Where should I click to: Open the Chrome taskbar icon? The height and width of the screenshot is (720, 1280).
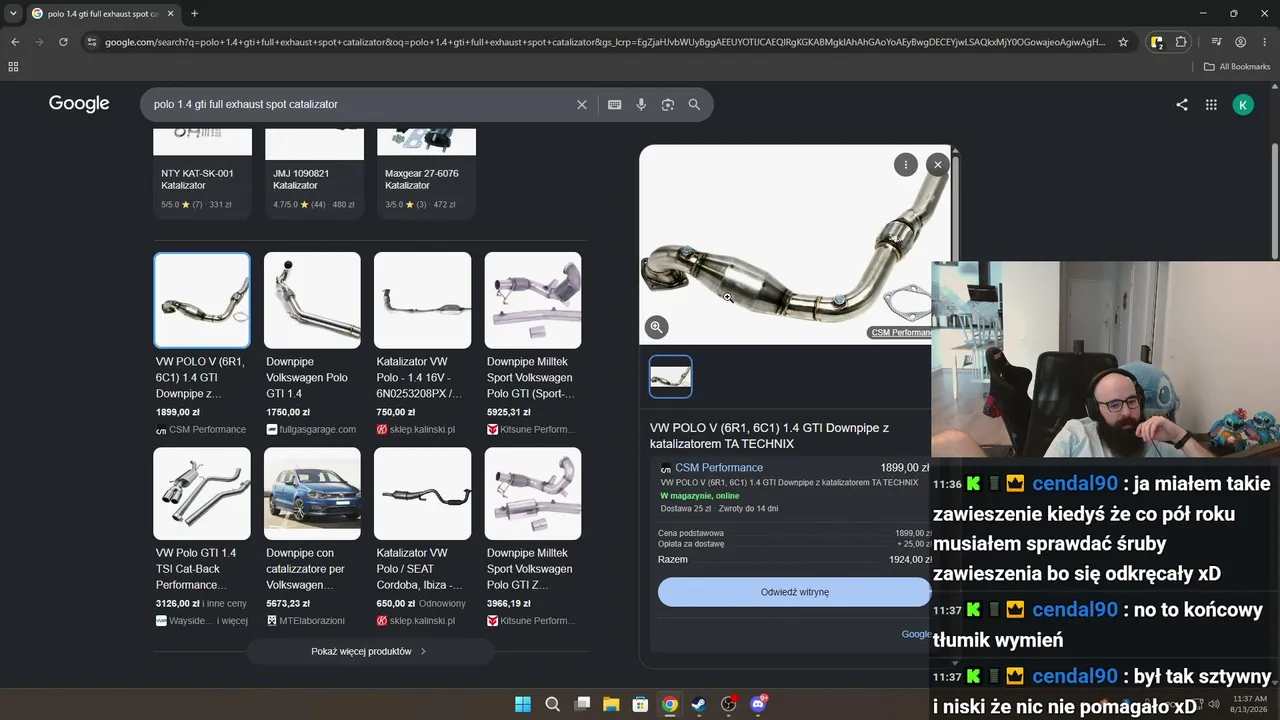(670, 704)
